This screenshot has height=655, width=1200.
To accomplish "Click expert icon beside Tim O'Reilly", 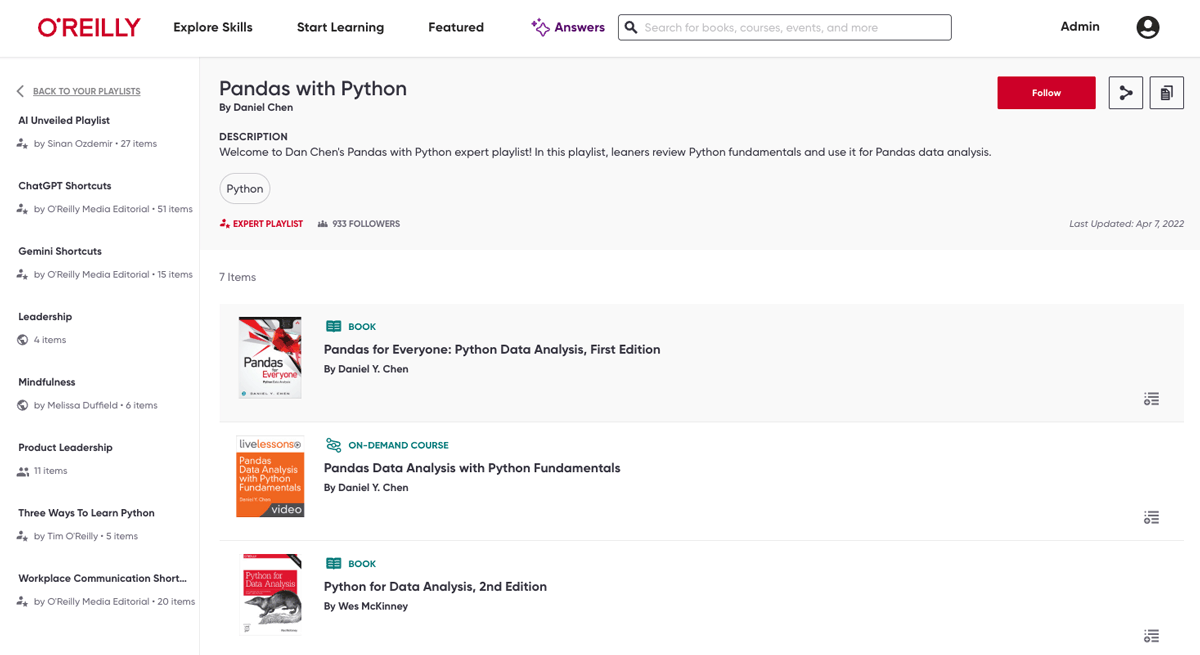I will coord(22,536).
